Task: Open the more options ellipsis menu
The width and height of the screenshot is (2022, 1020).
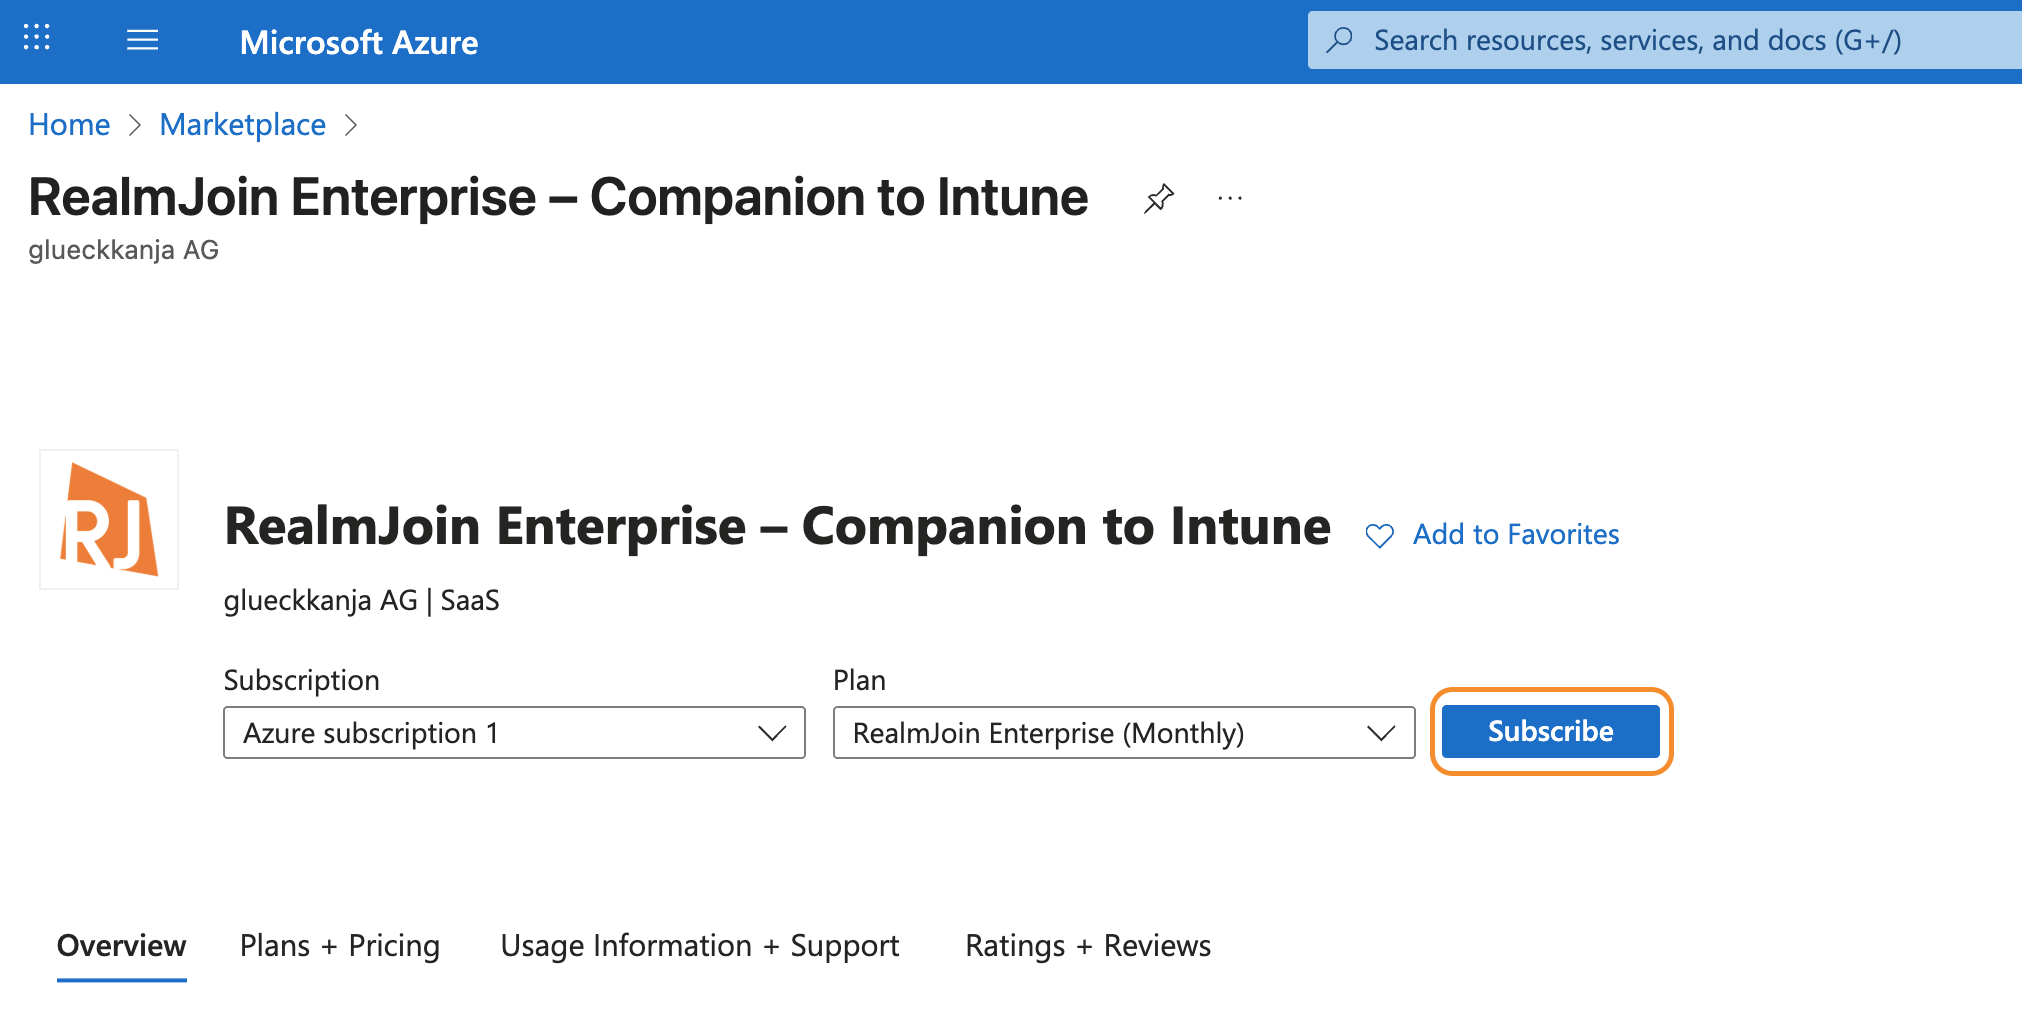Action: 1230,198
